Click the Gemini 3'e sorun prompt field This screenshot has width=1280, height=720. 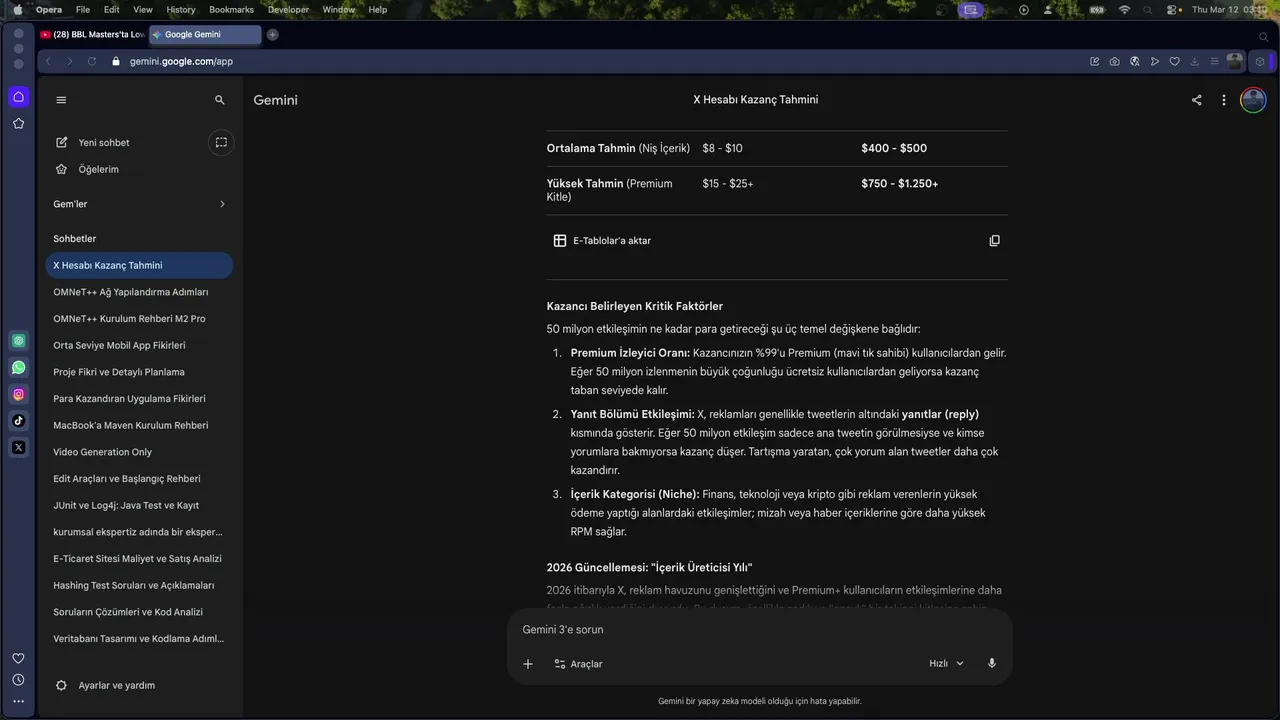click(760, 630)
